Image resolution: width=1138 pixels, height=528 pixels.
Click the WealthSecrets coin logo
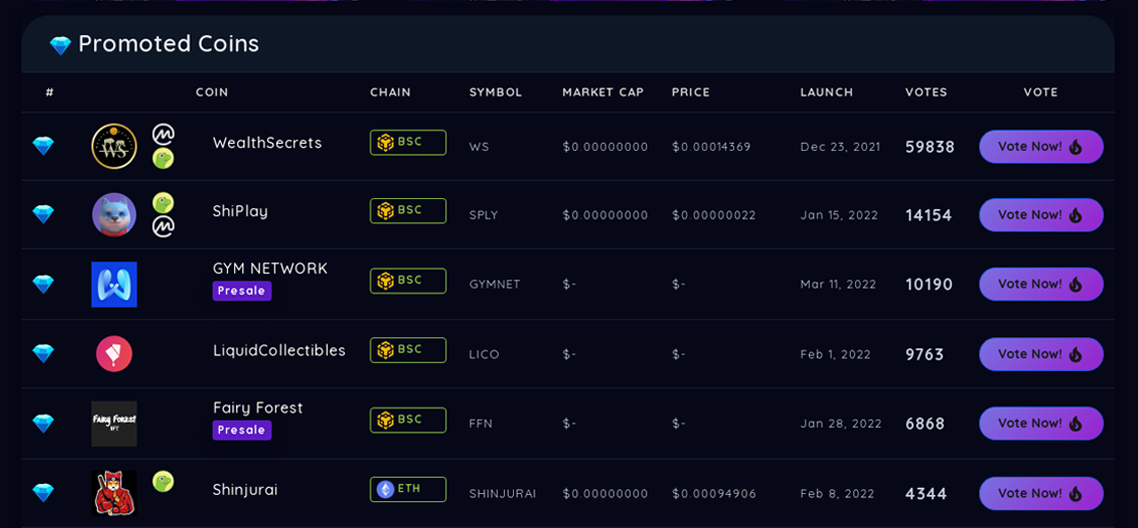click(x=114, y=146)
